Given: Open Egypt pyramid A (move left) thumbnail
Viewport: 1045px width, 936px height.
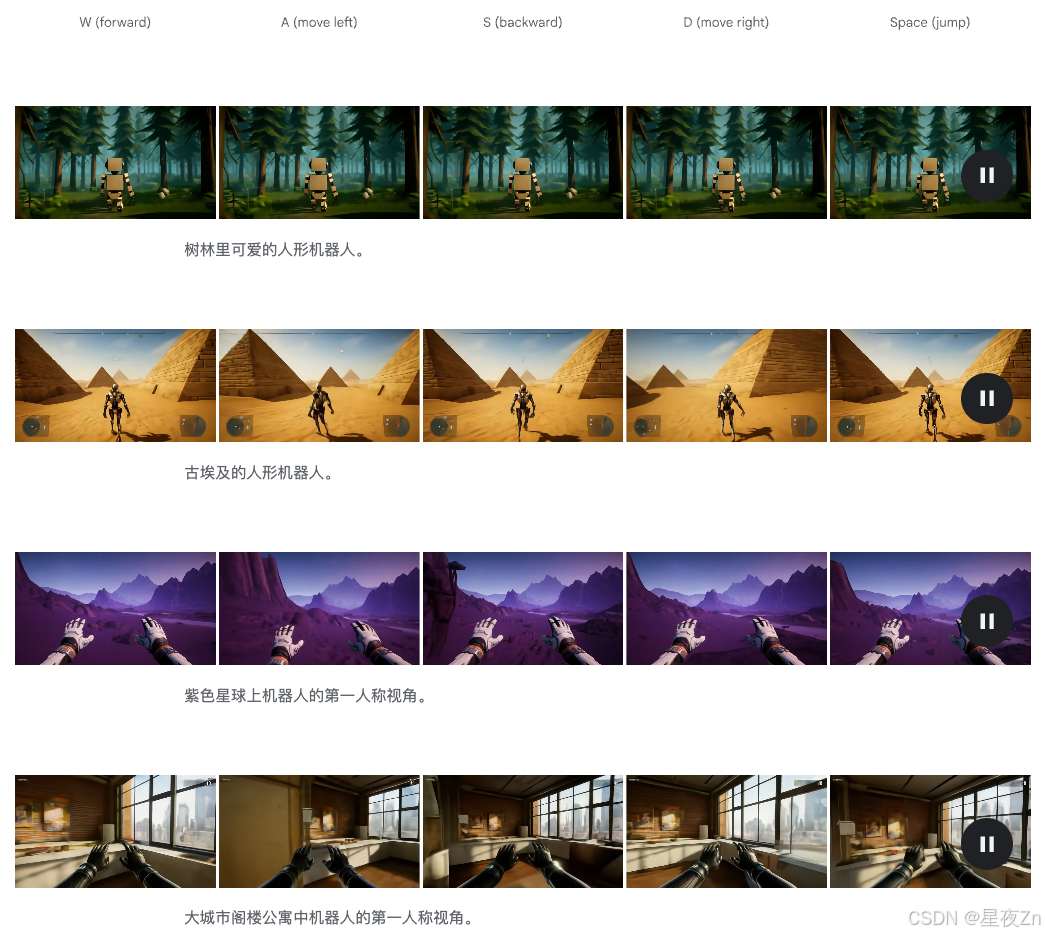Looking at the screenshot, I should coord(319,385).
